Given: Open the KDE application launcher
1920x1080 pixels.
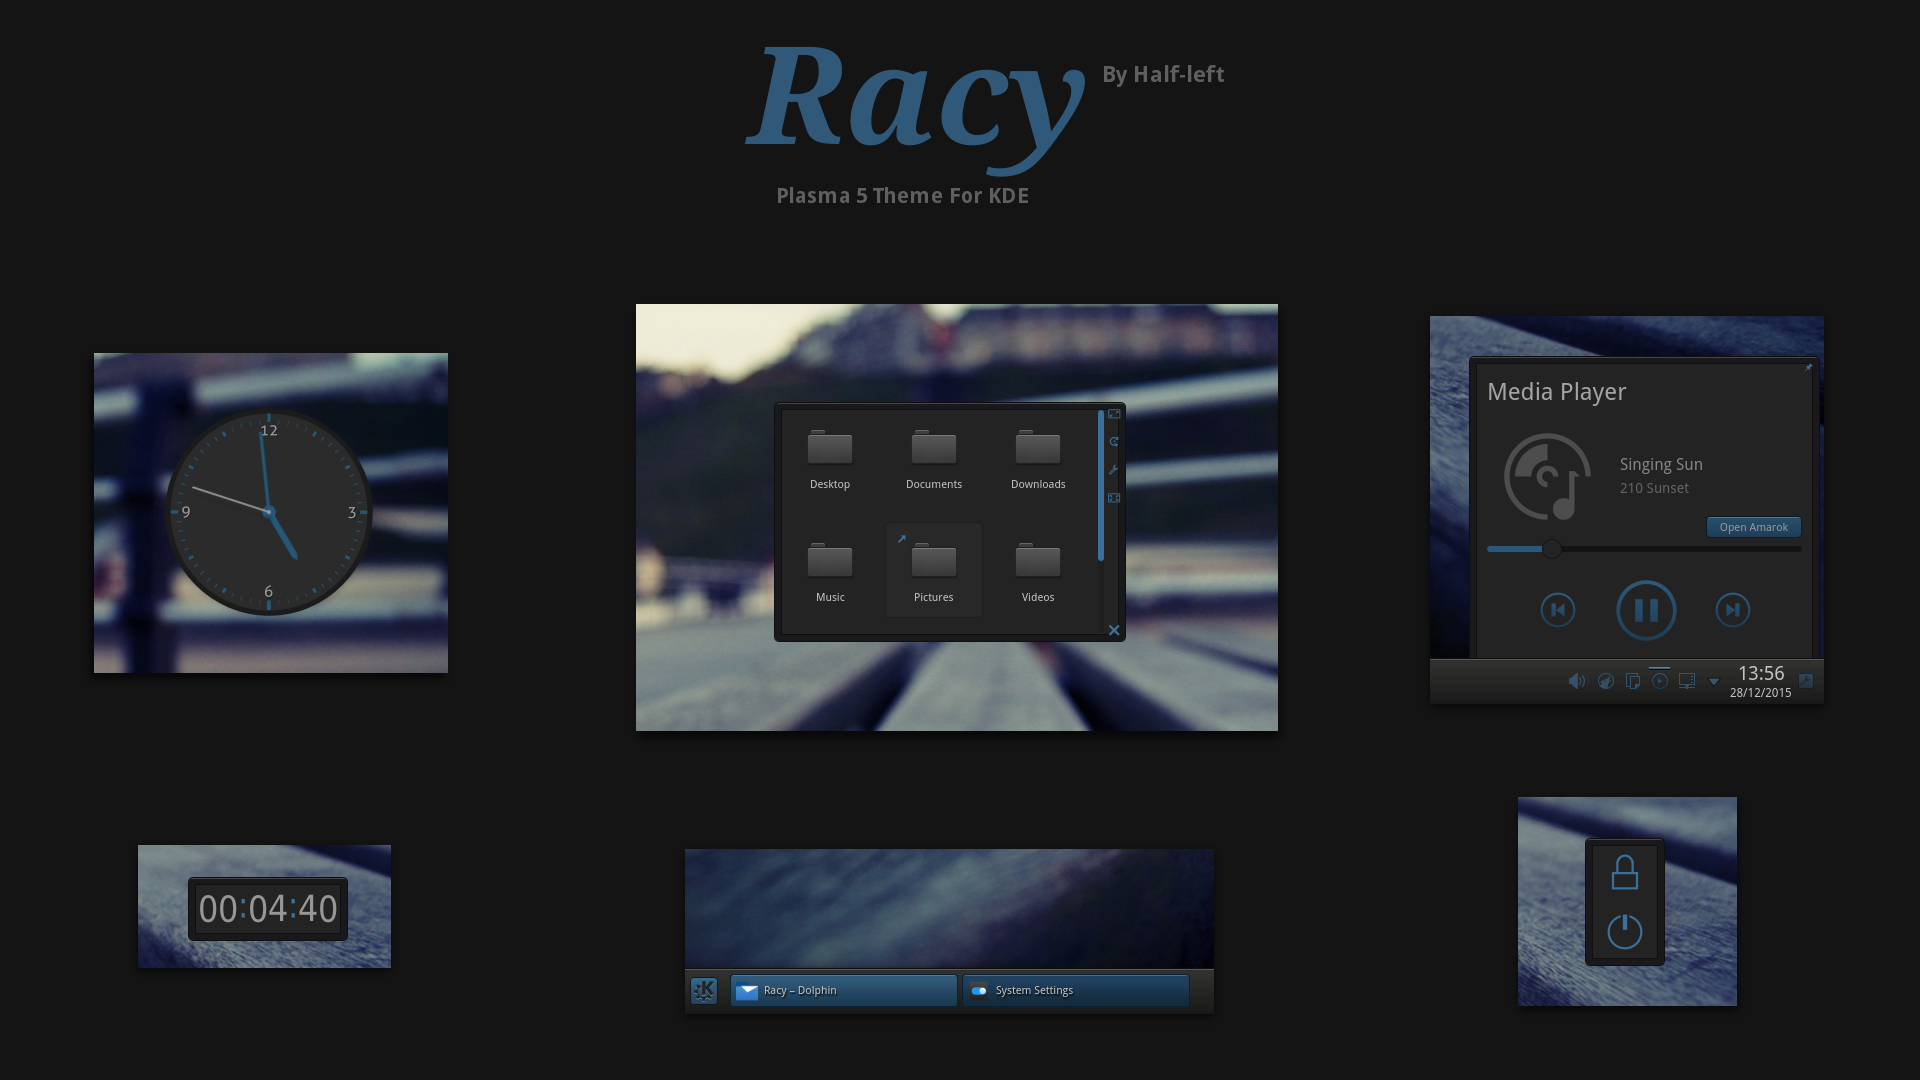Looking at the screenshot, I should [x=704, y=991].
